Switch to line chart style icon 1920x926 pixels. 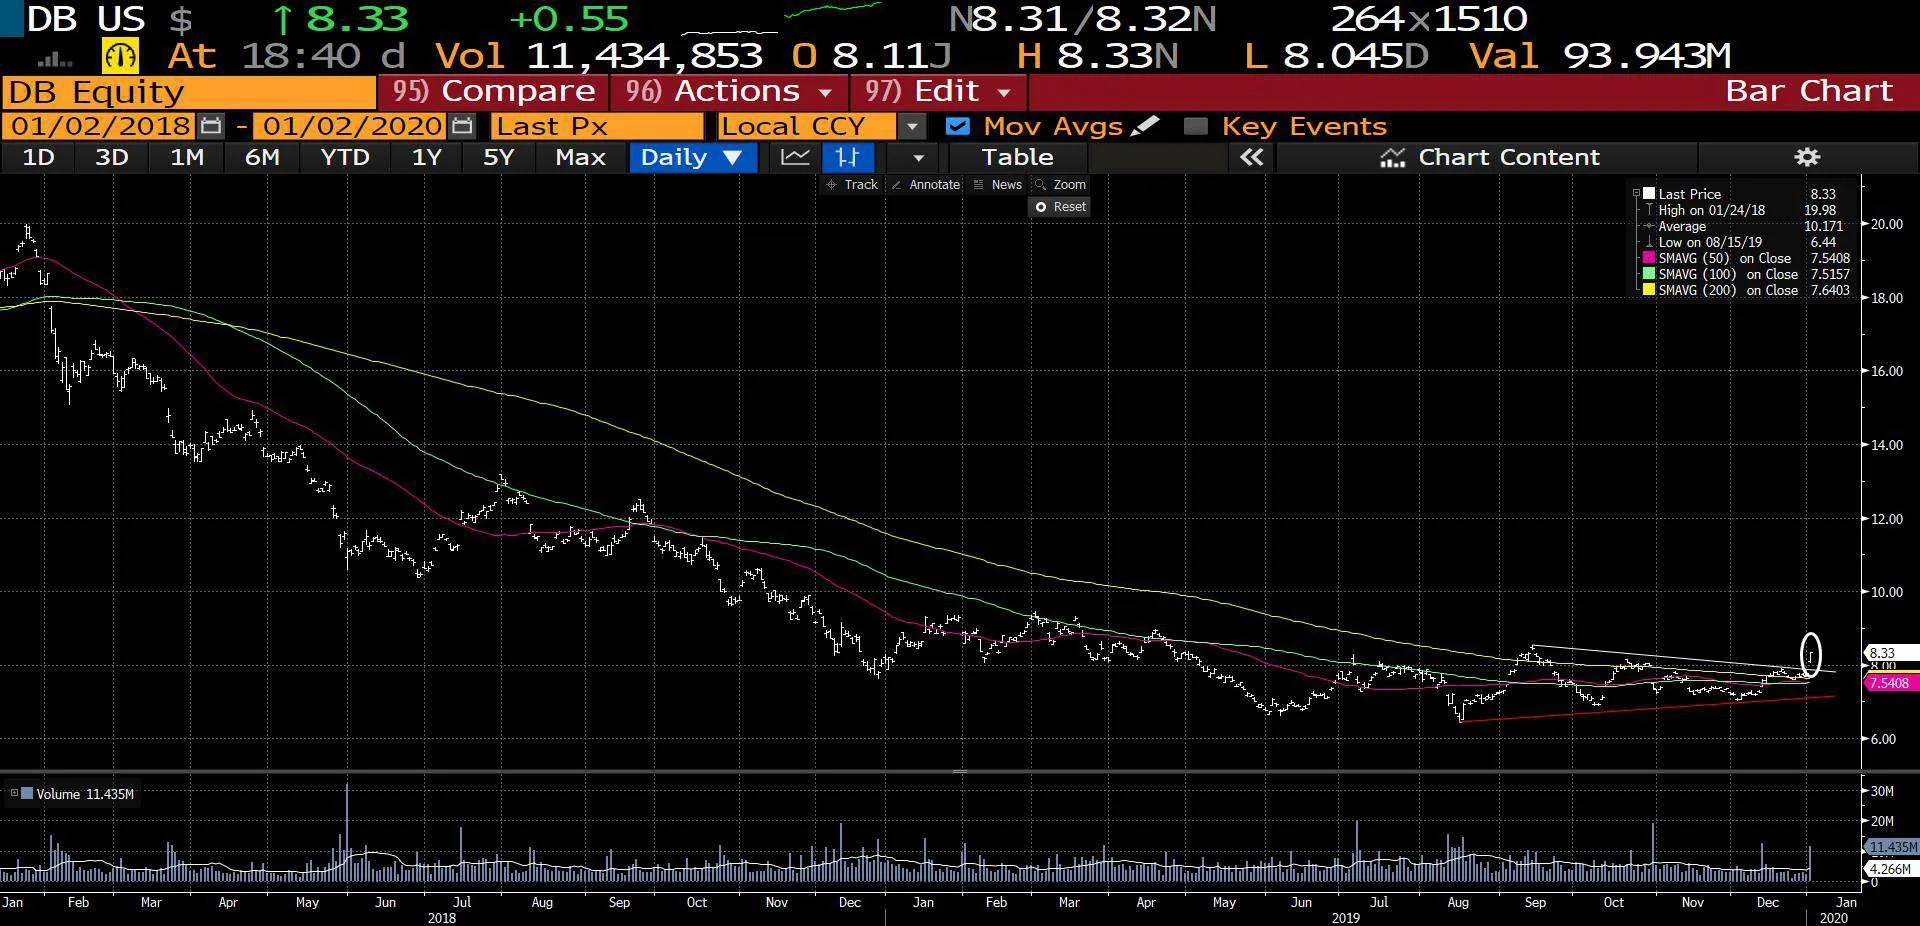(795, 157)
